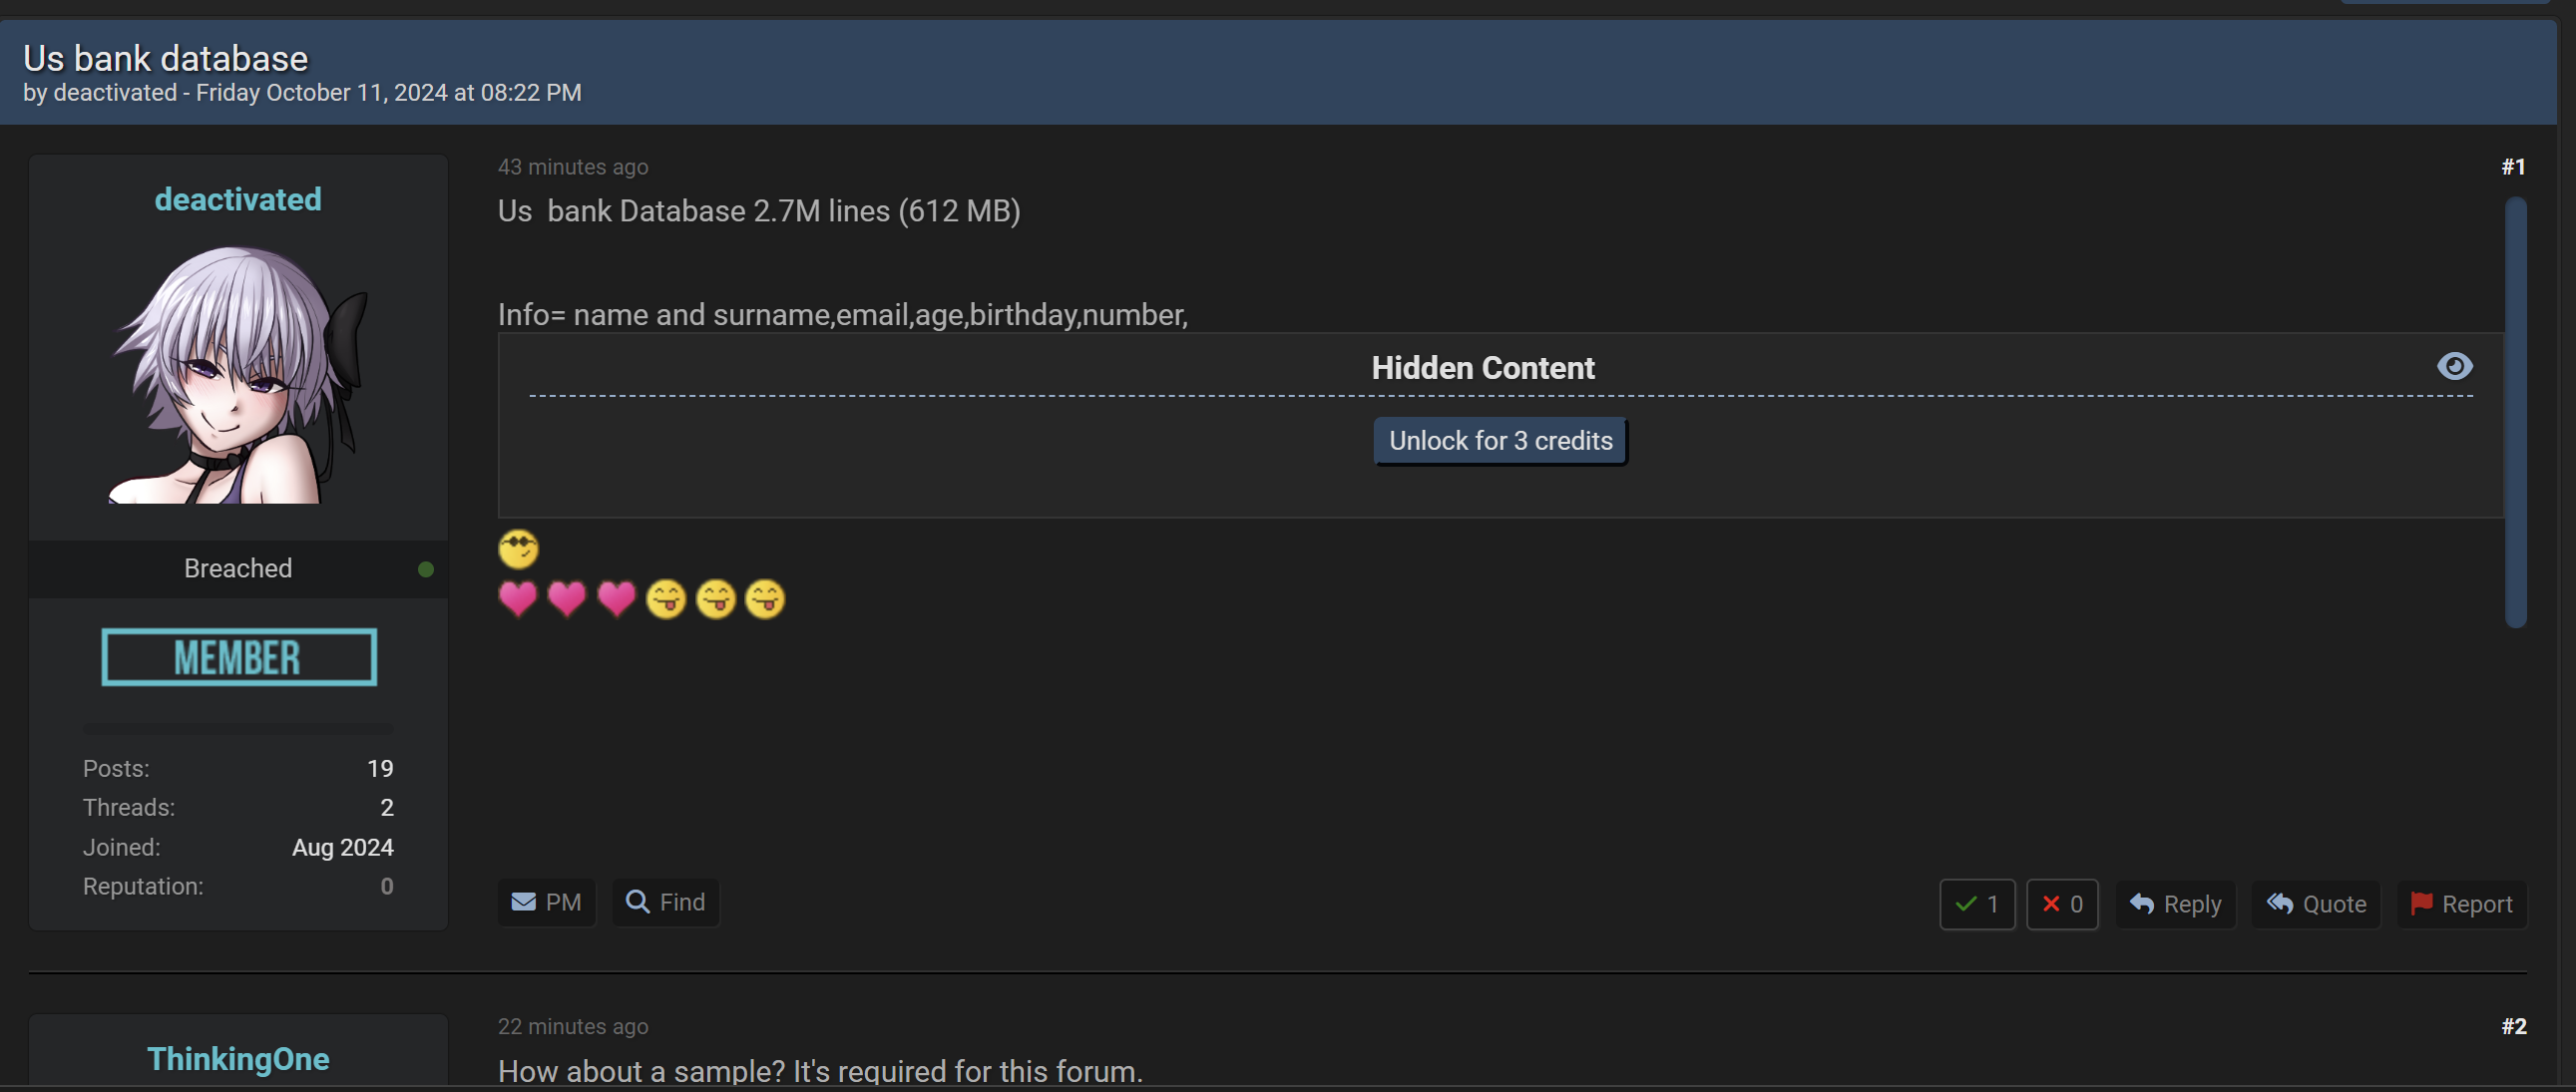
Task: Click the Us bank database thread title
Action: click(166, 59)
